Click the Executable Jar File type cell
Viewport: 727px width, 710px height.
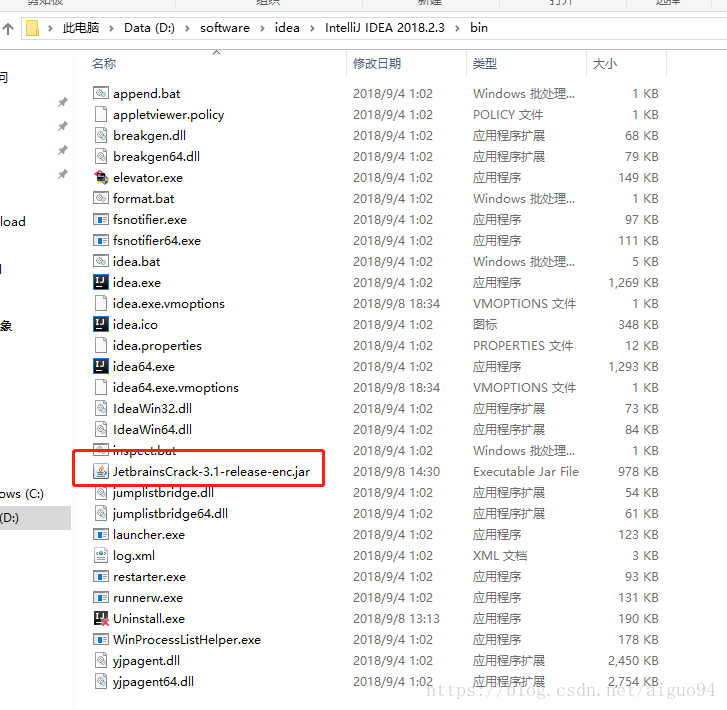526,471
